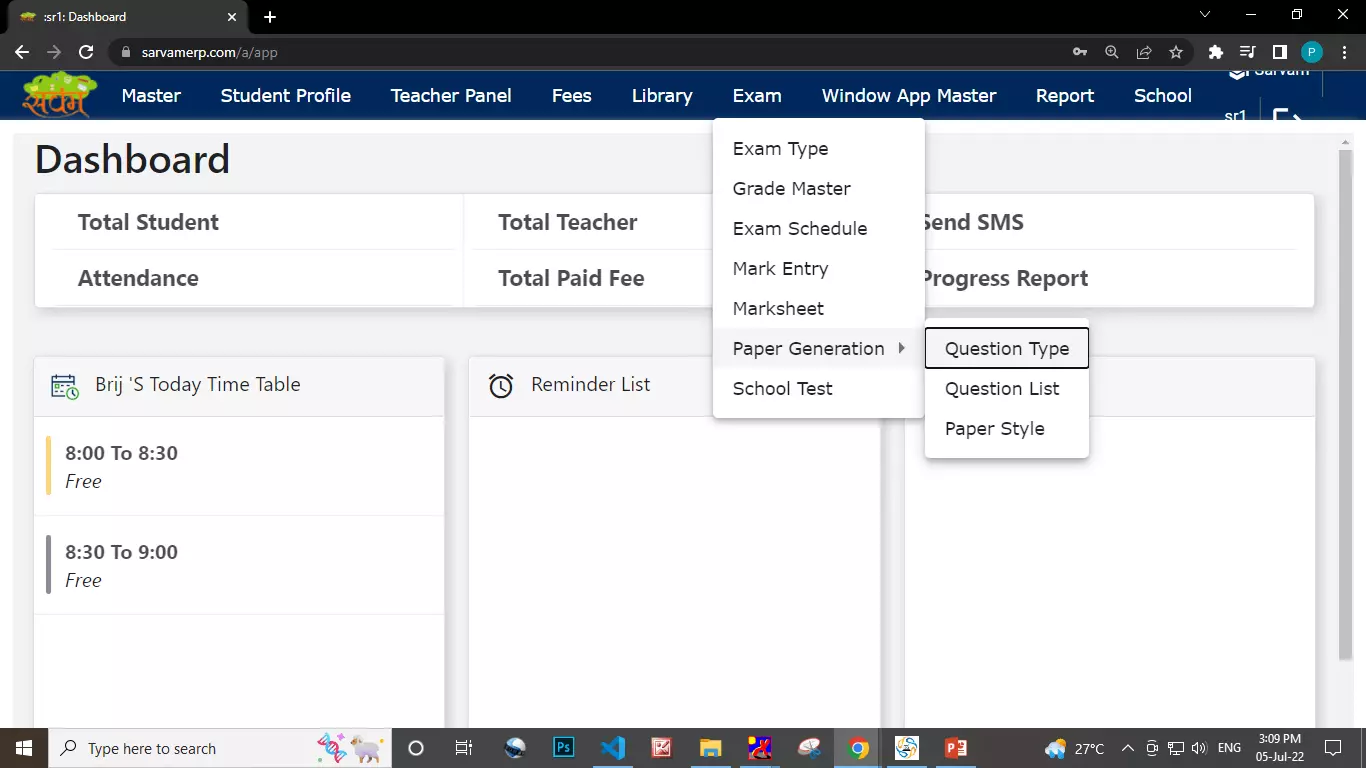1366x768 pixels.
Task: Launch Photoshop from the taskbar
Action: pos(564,748)
